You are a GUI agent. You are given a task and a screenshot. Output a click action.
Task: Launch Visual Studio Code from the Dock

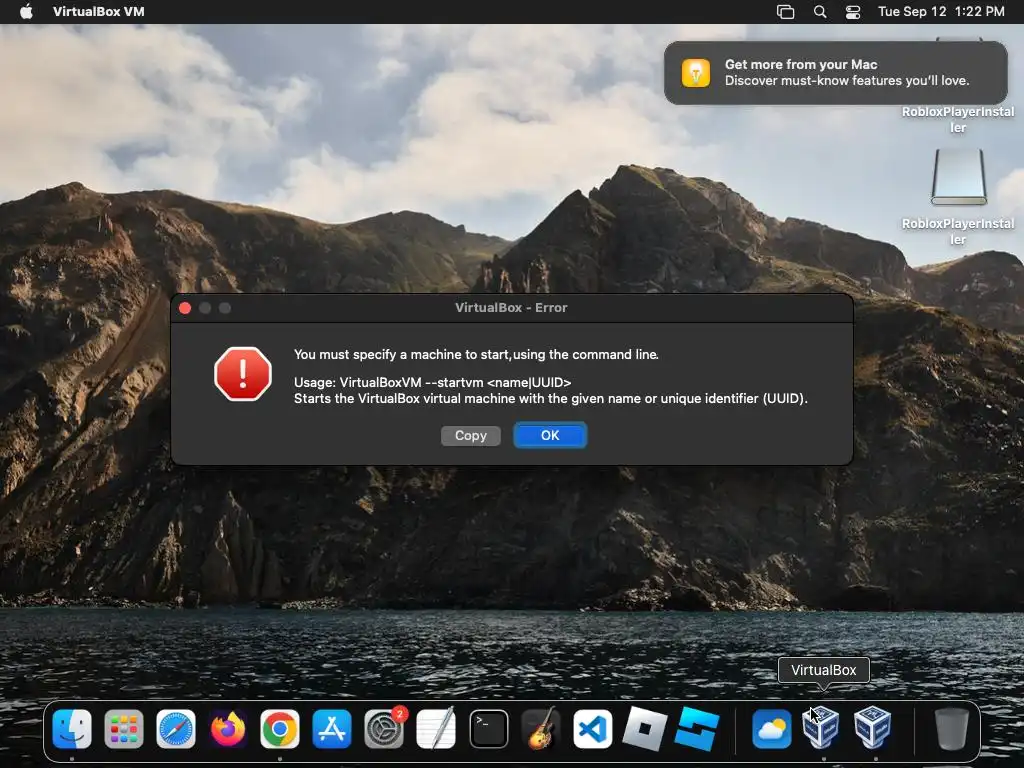tap(592, 729)
